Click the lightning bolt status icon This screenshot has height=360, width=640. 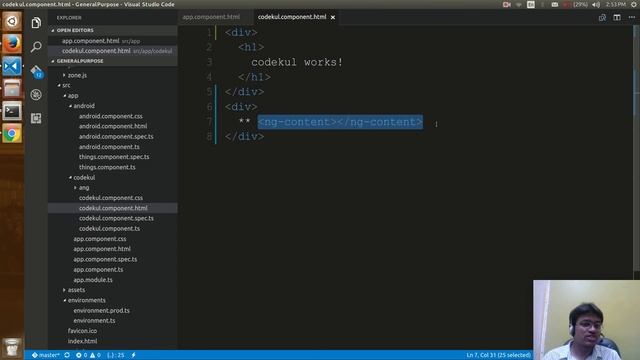point(133,355)
